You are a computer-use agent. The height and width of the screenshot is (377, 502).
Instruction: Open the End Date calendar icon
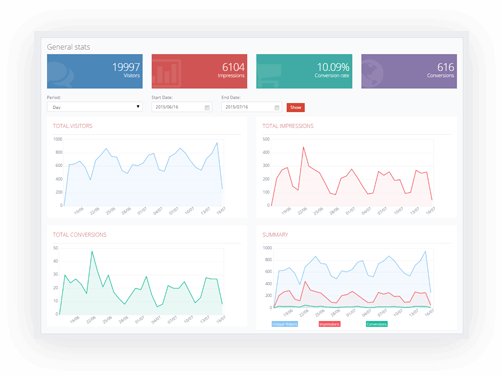(x=277, y=107)
